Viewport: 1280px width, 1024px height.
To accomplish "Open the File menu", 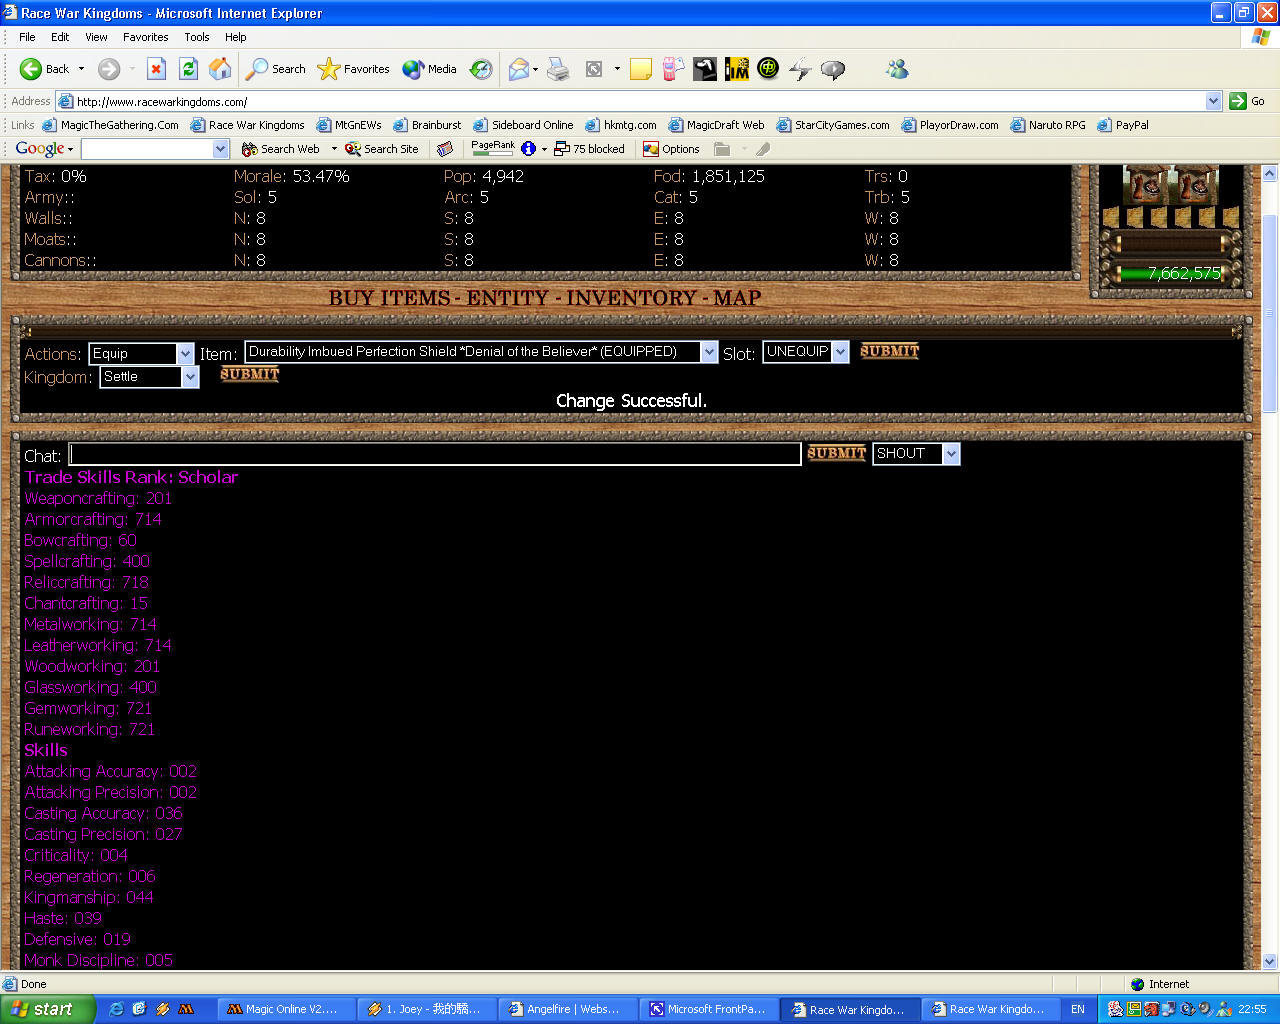I will tap(27, 37).
